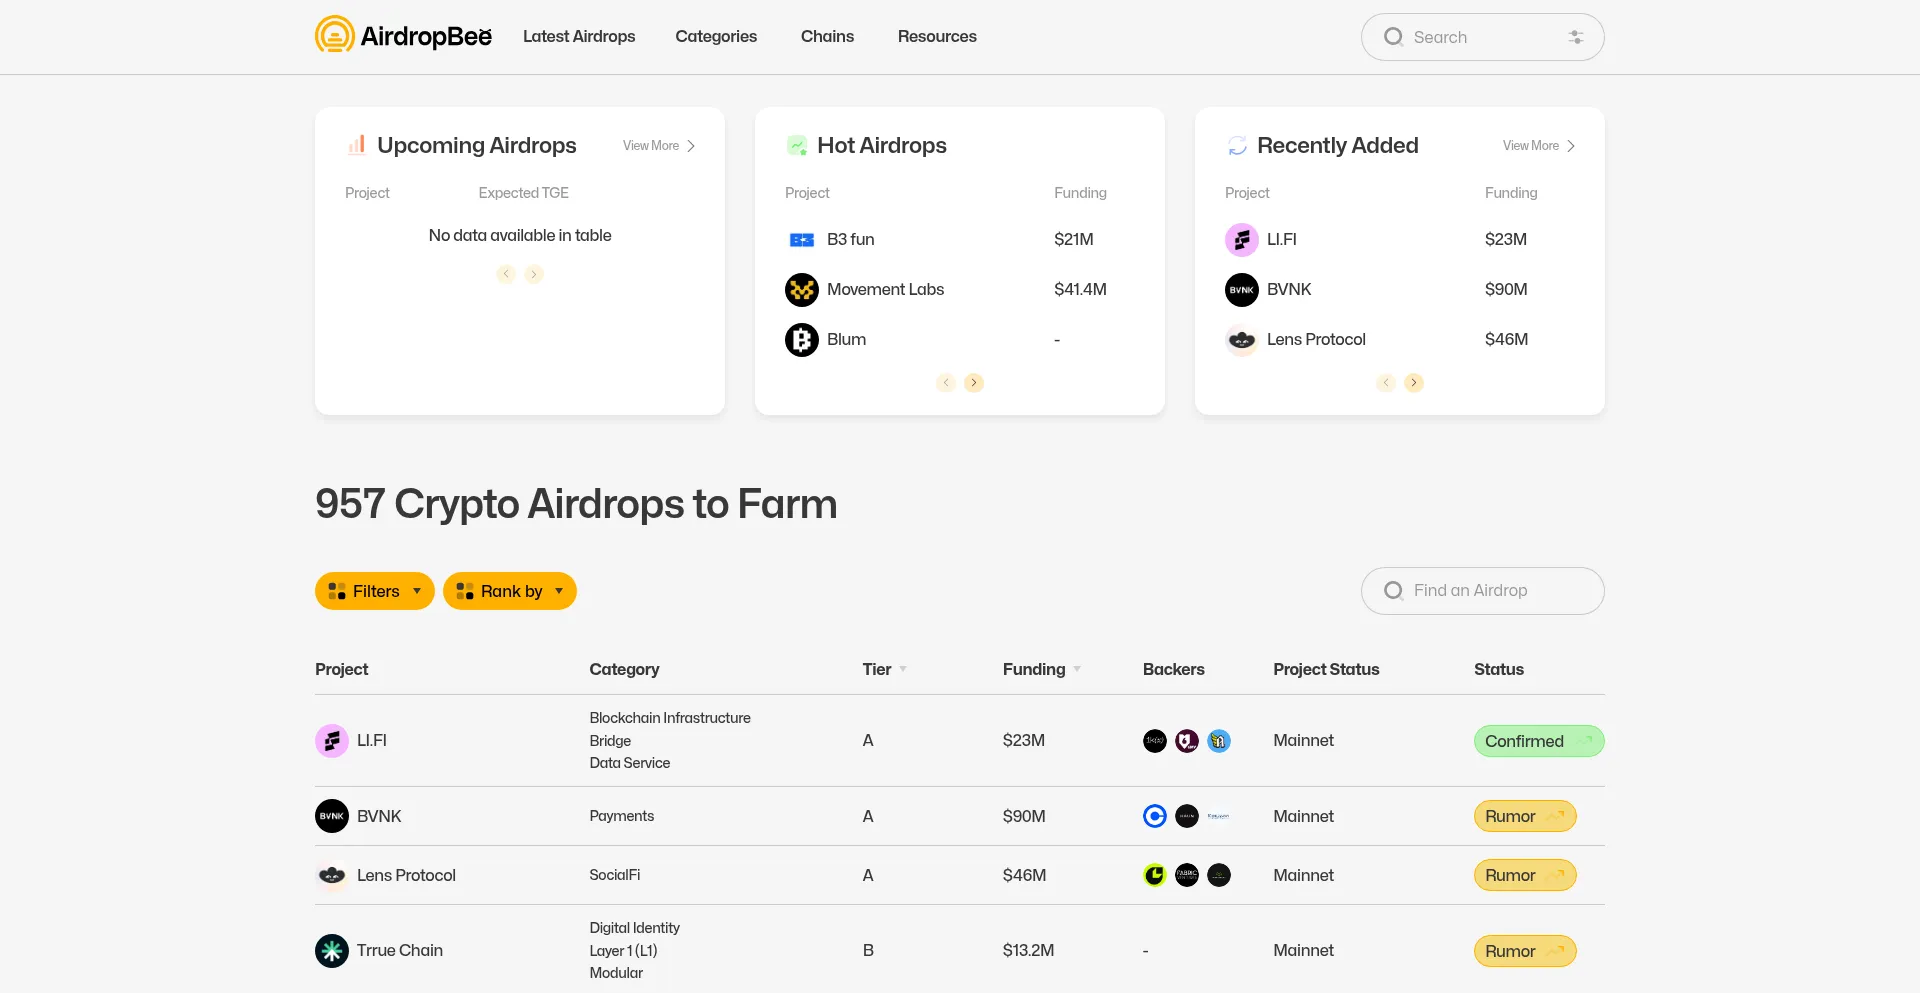This screenshot has width=1920, height=993.
Task: Click Rumor status badge for Trrue Chain
Action: (1525, 951)
